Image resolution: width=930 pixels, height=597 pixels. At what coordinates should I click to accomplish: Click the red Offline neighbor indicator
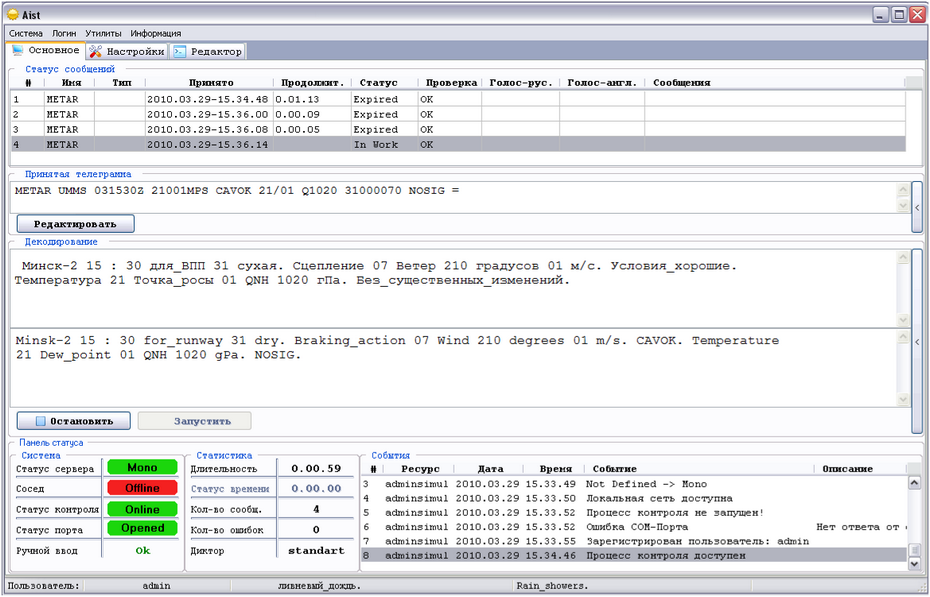click(142, 489)
